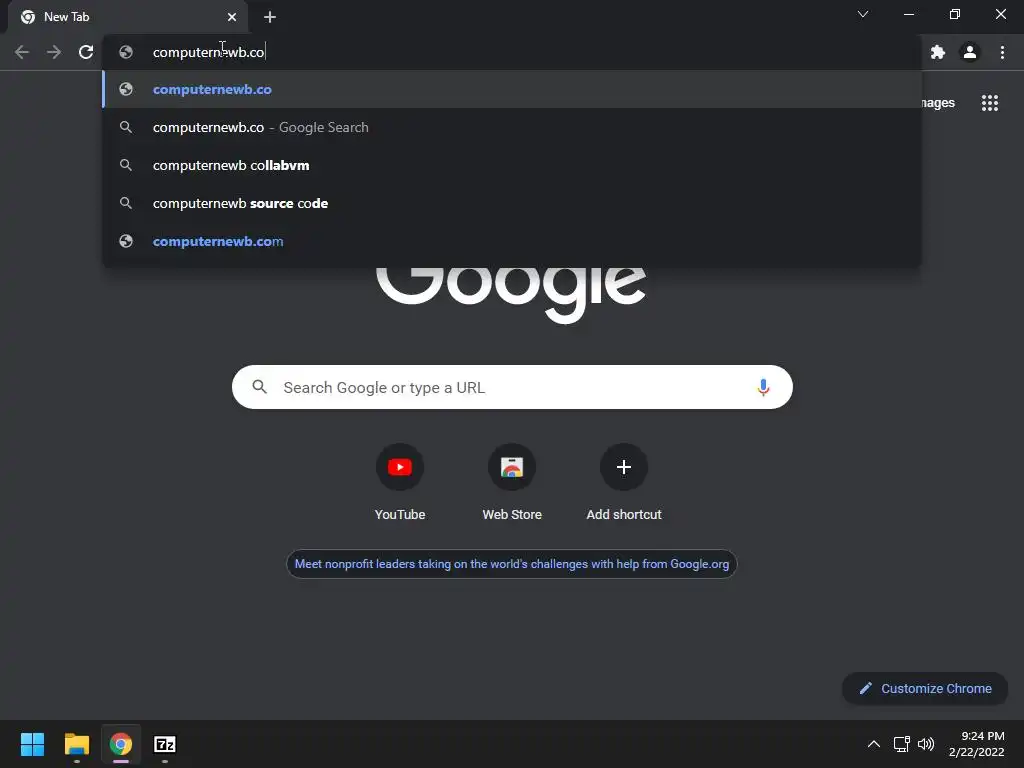
Task: Click the globe icon in the address bar
Action: [x=126, y=52]
